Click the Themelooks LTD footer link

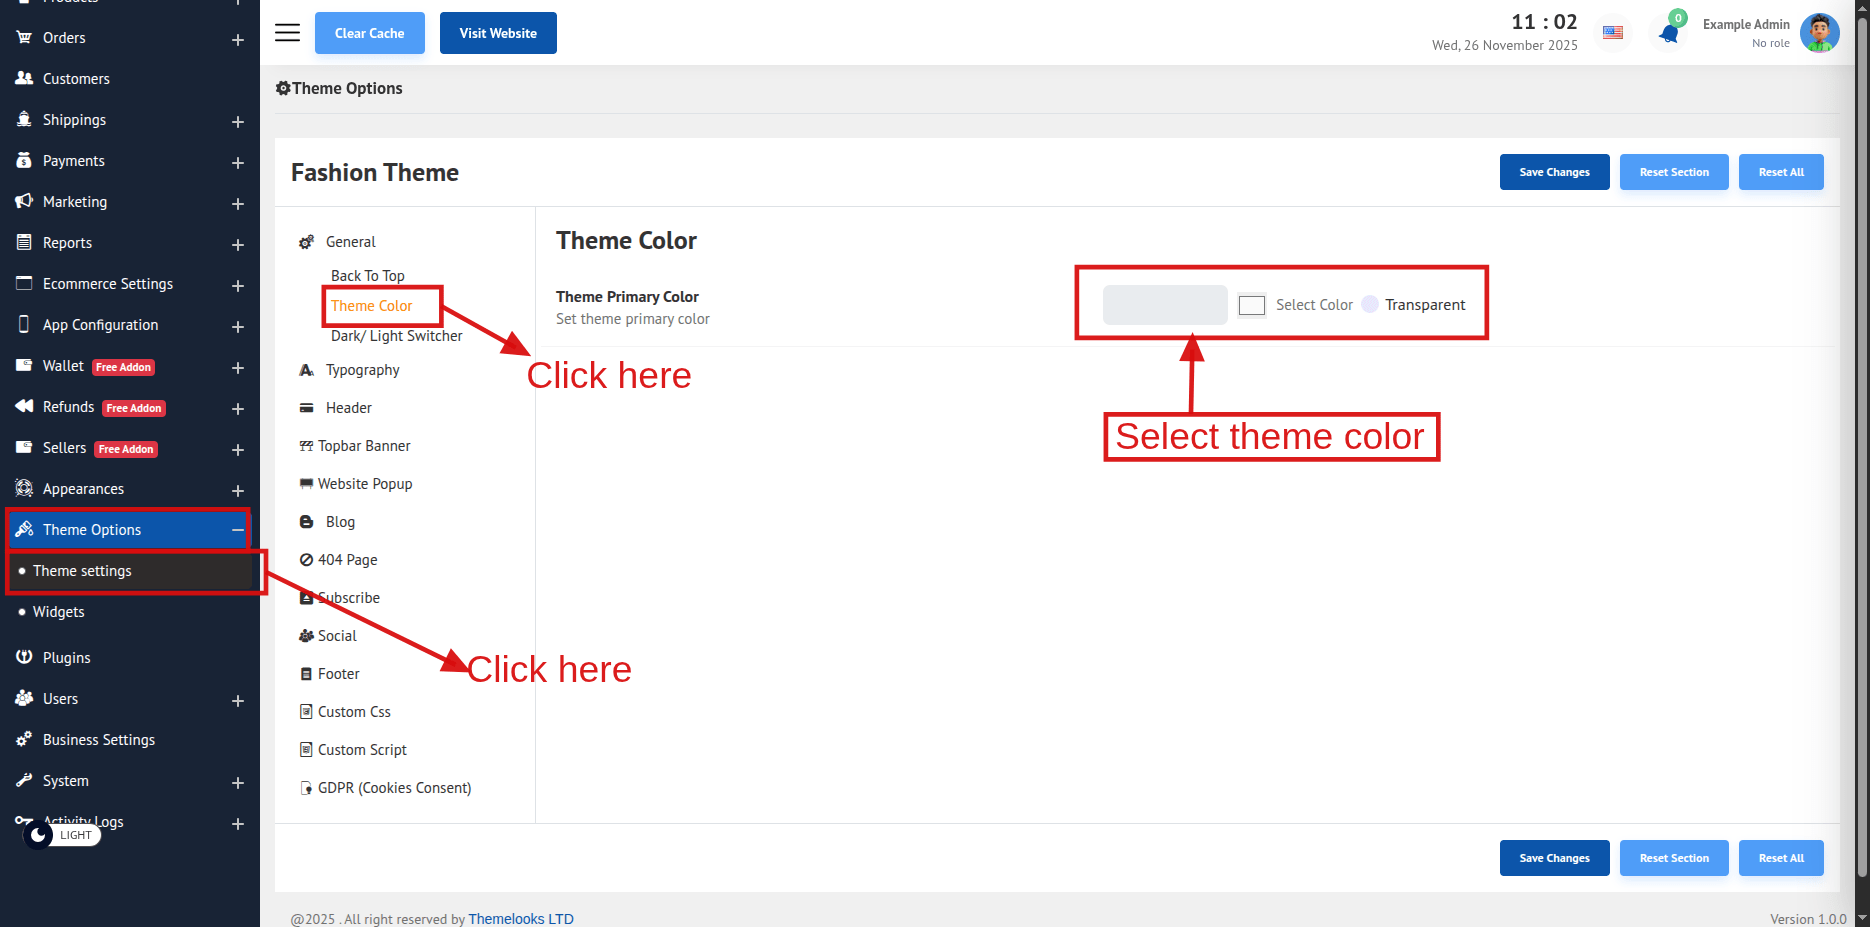[521, 919]
